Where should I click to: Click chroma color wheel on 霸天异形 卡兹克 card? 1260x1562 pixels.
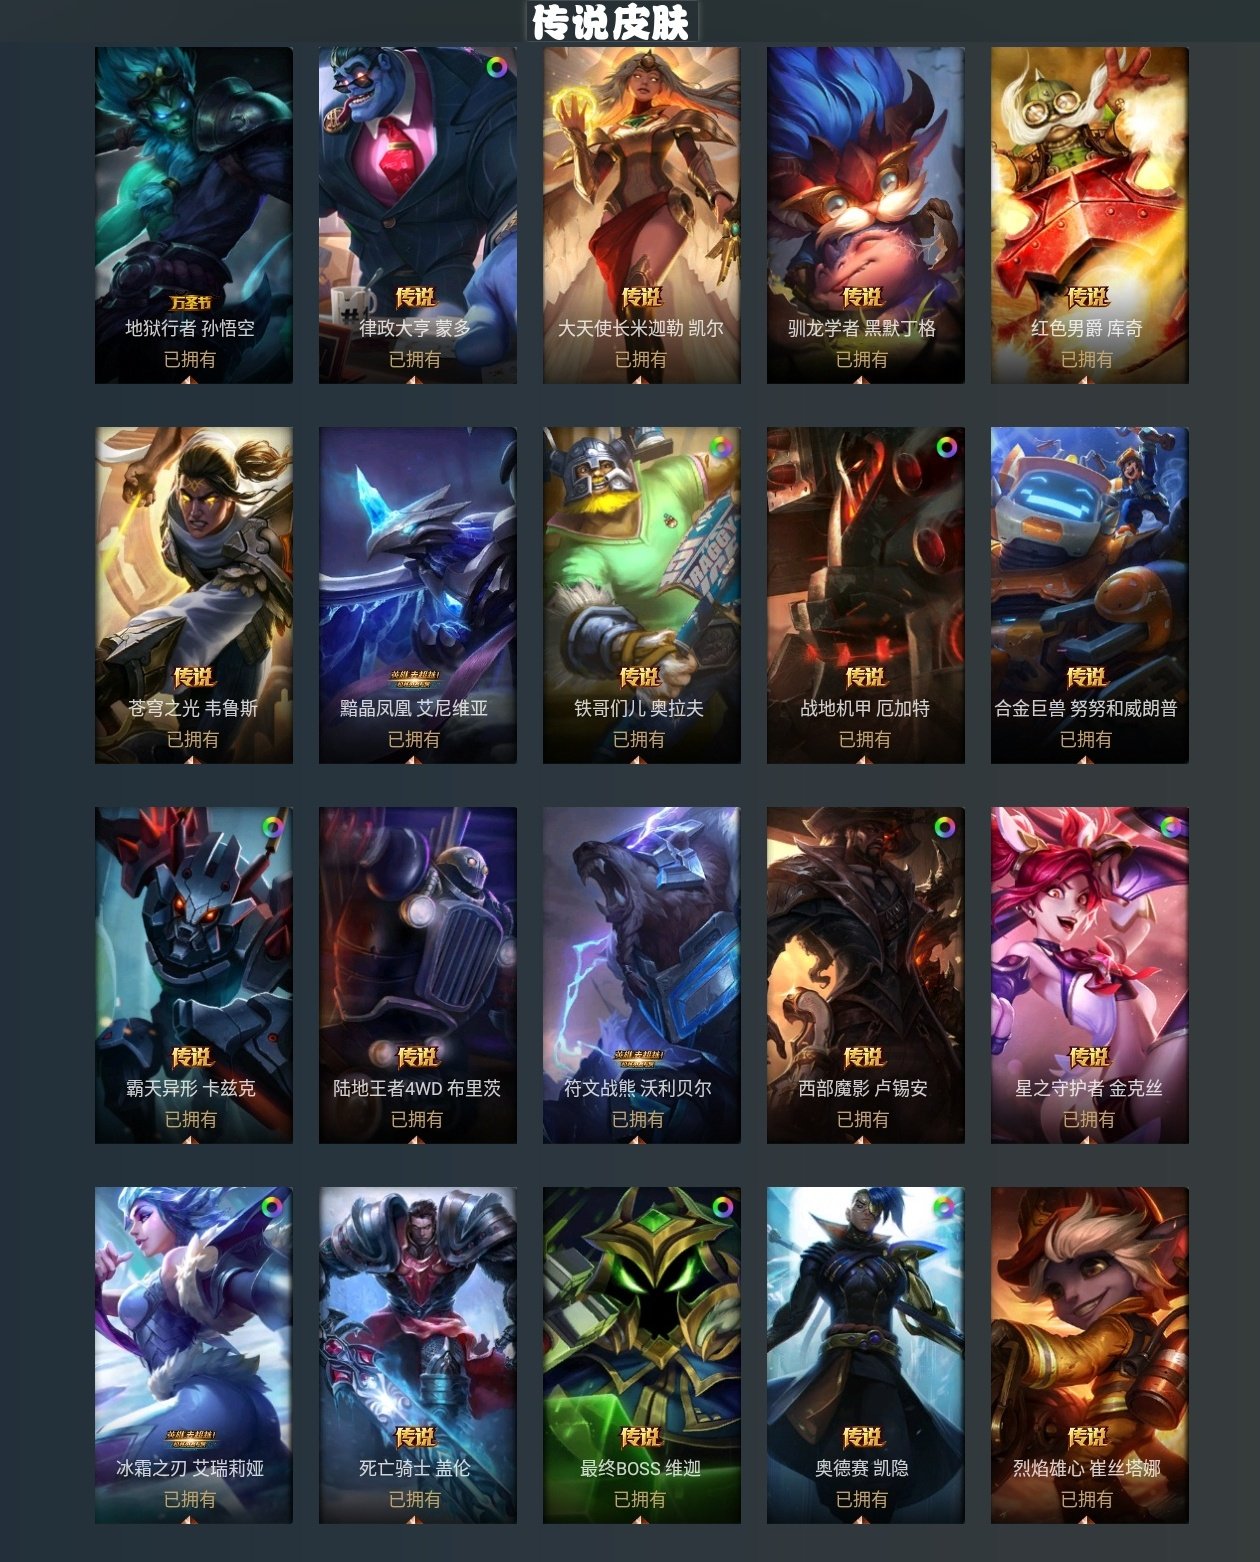click(x=272, y=827)
